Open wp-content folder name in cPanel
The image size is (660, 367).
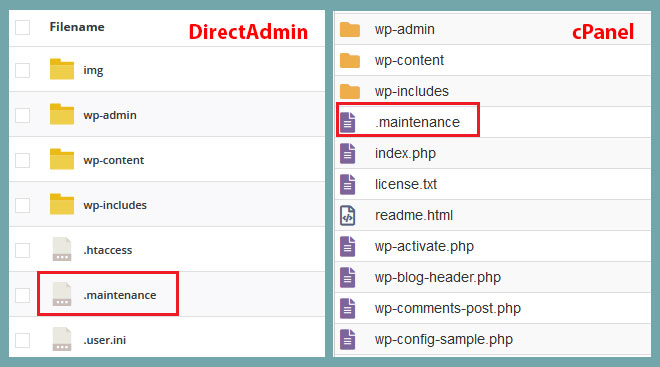409,60
